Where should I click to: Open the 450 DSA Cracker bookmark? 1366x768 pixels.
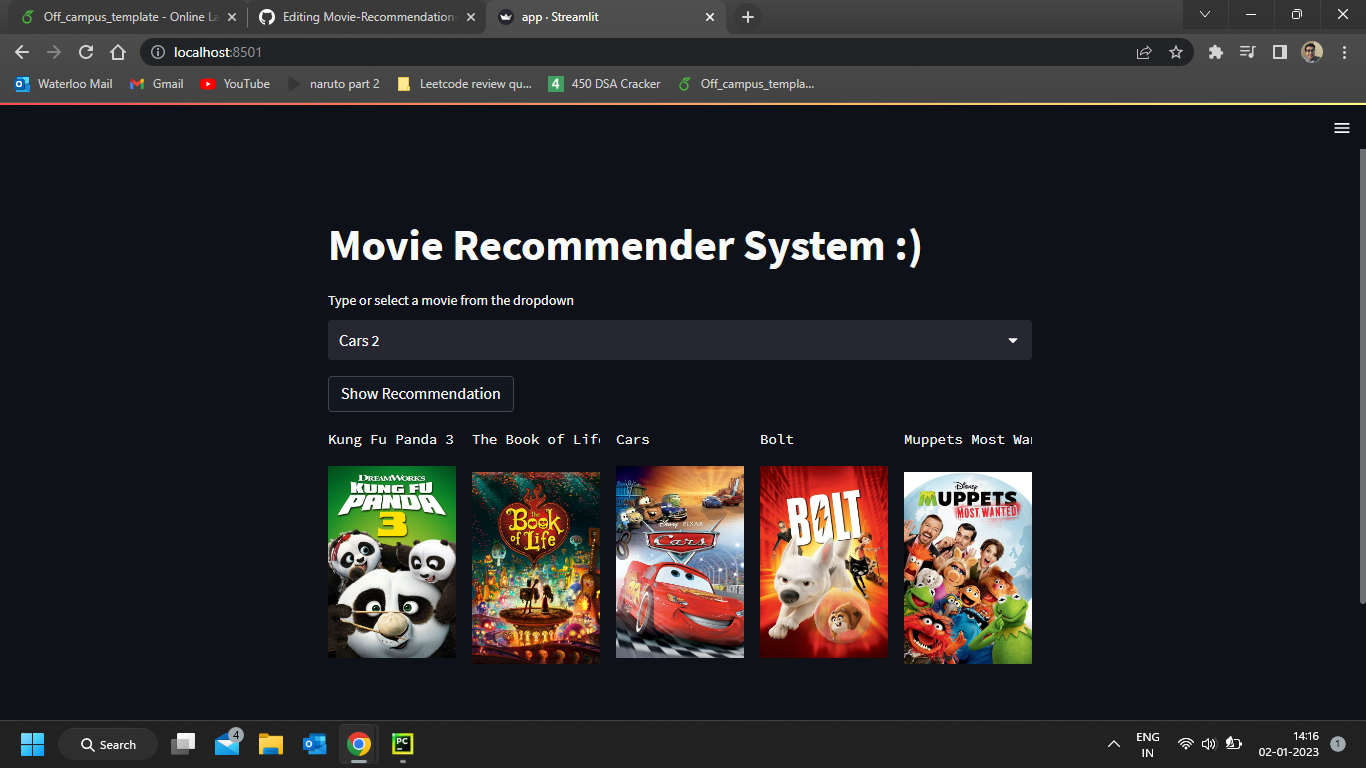pyautogui.click(x=605, y=84)
